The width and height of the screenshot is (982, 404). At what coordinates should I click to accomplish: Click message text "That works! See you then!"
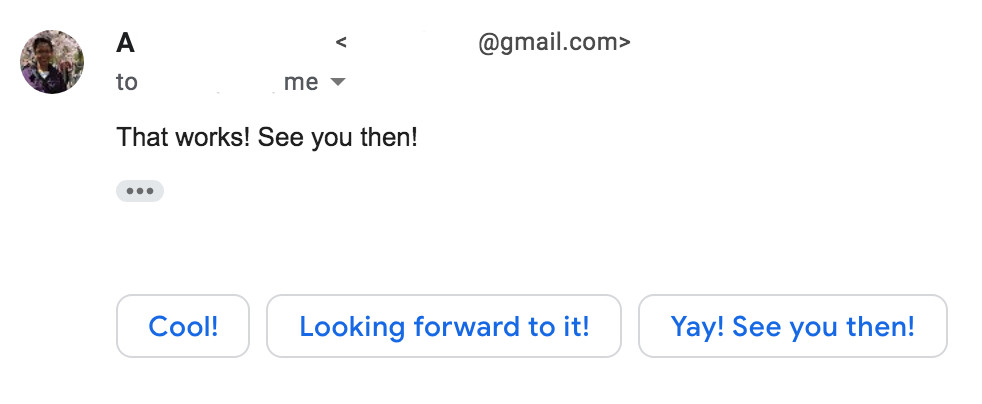click(266, 137)
